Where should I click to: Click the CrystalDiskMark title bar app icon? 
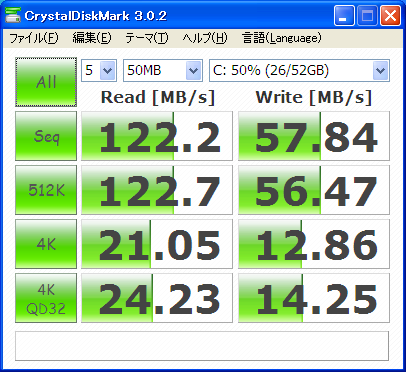(13, 15)
